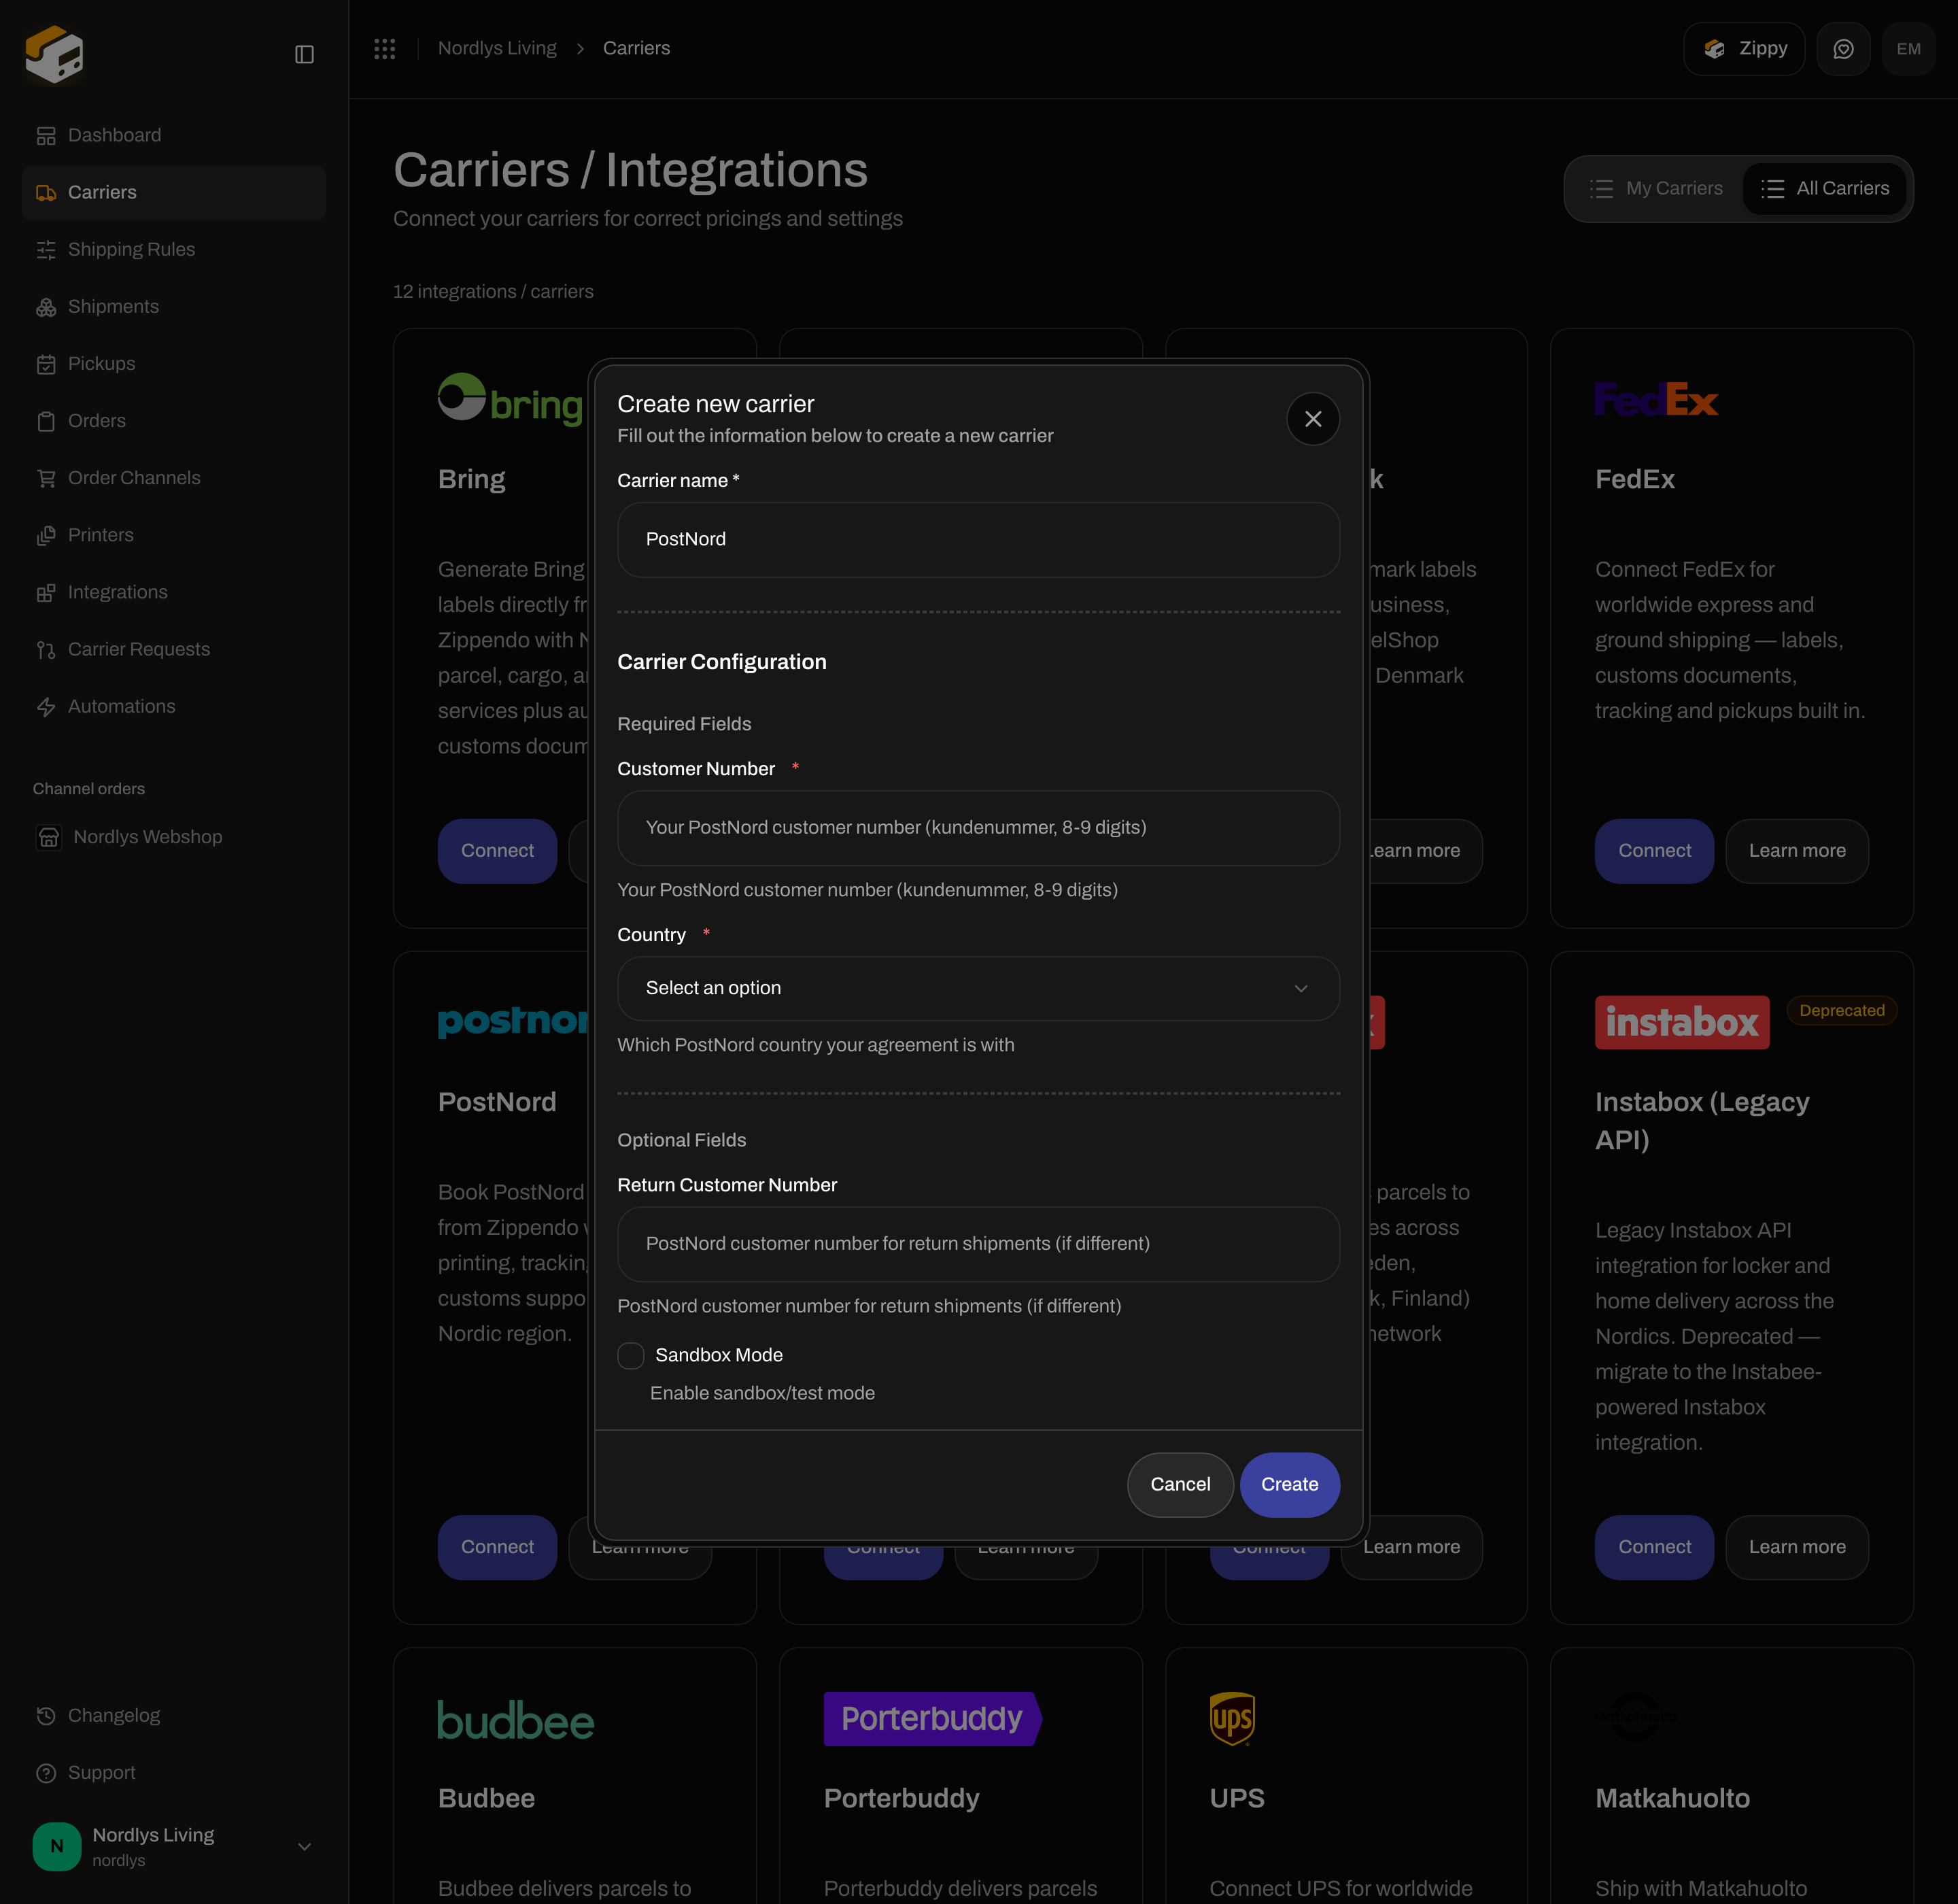This screenshot has height=1904, width=1958.
Task: Click the Zippendo logo icon
Action: pos(54,54)
